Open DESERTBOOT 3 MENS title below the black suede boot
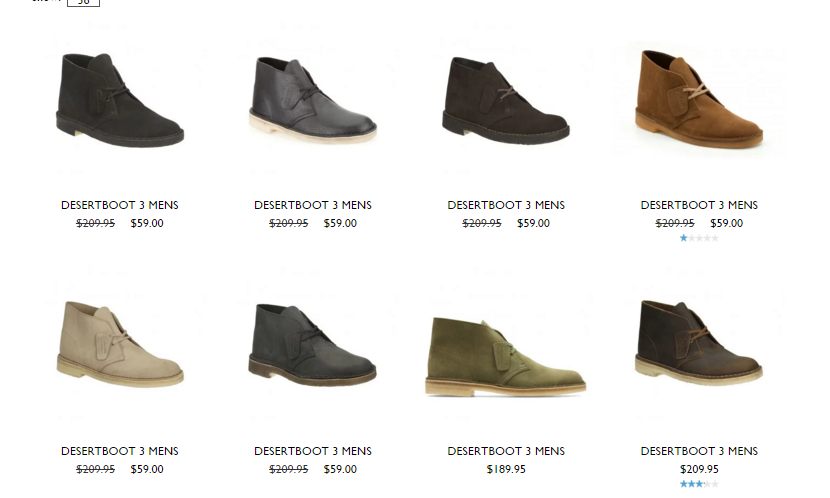The width and height of the screenshot is (830, 498). pyautogui.click(x=120, y=205)
